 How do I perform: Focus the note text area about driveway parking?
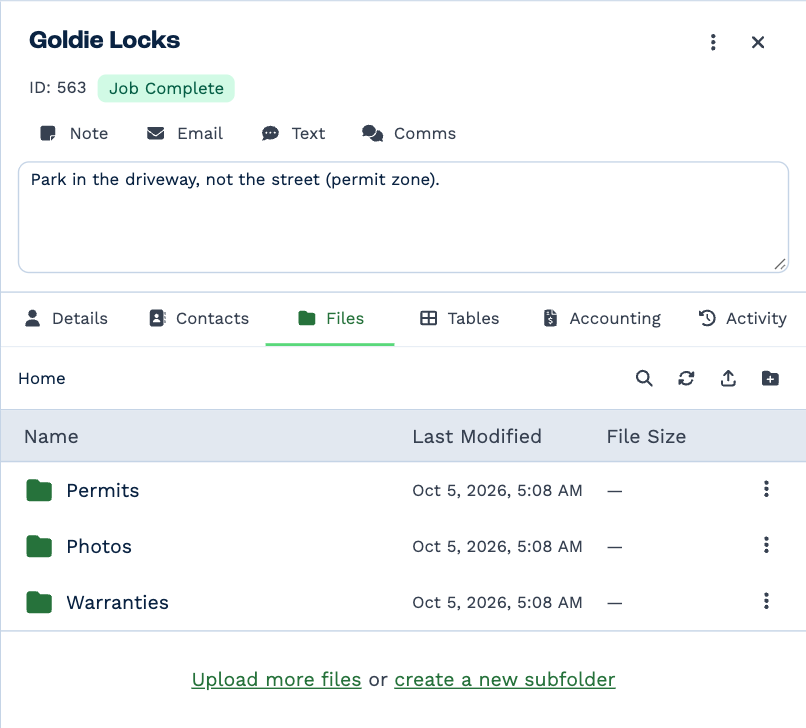(404, 217)
